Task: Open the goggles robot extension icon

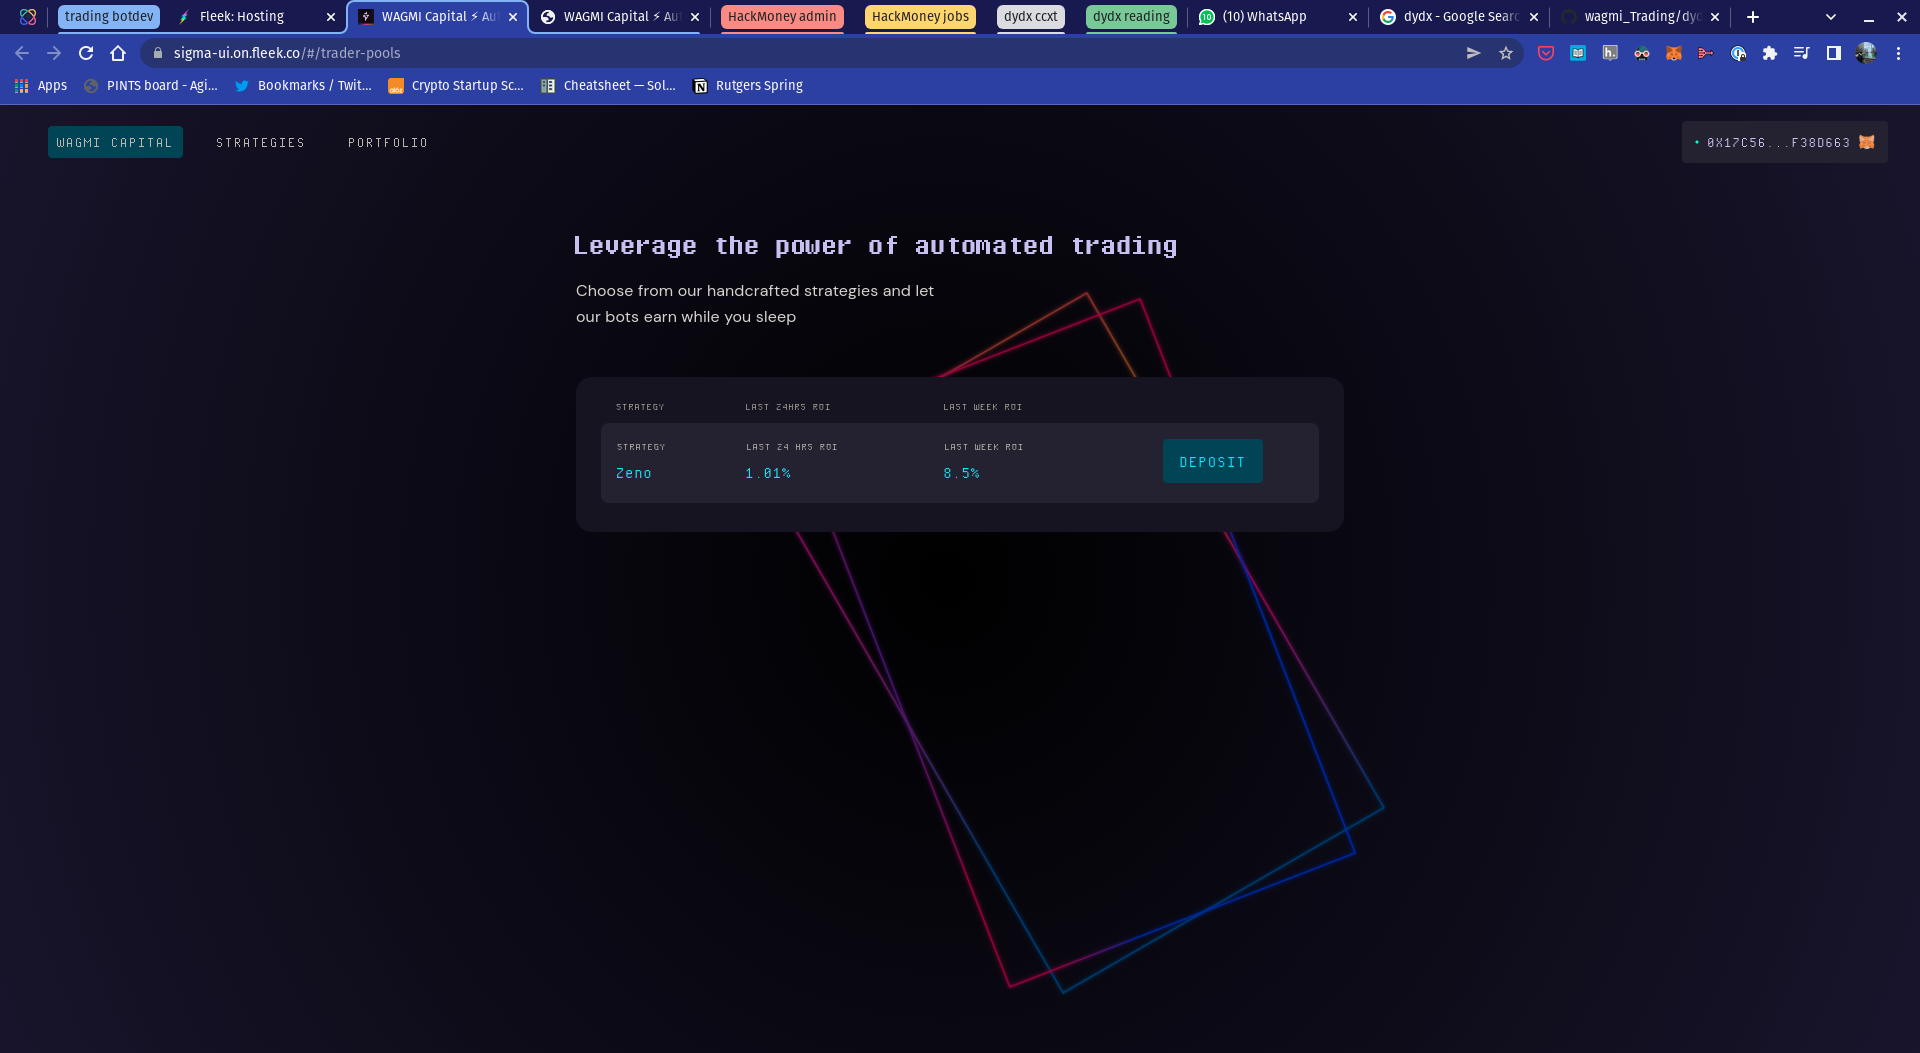Action: (x=1642, y=53)
